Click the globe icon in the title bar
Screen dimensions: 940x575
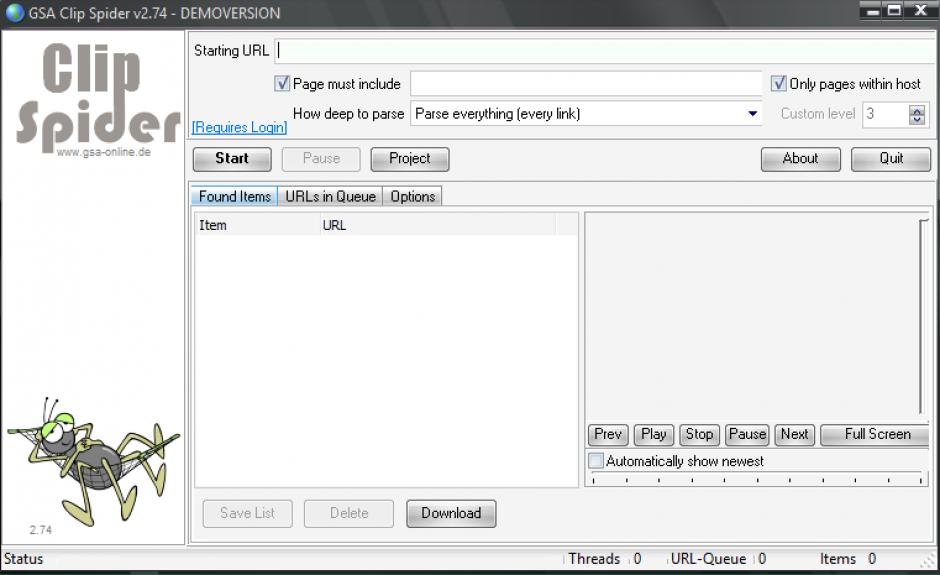click(14, 13)
